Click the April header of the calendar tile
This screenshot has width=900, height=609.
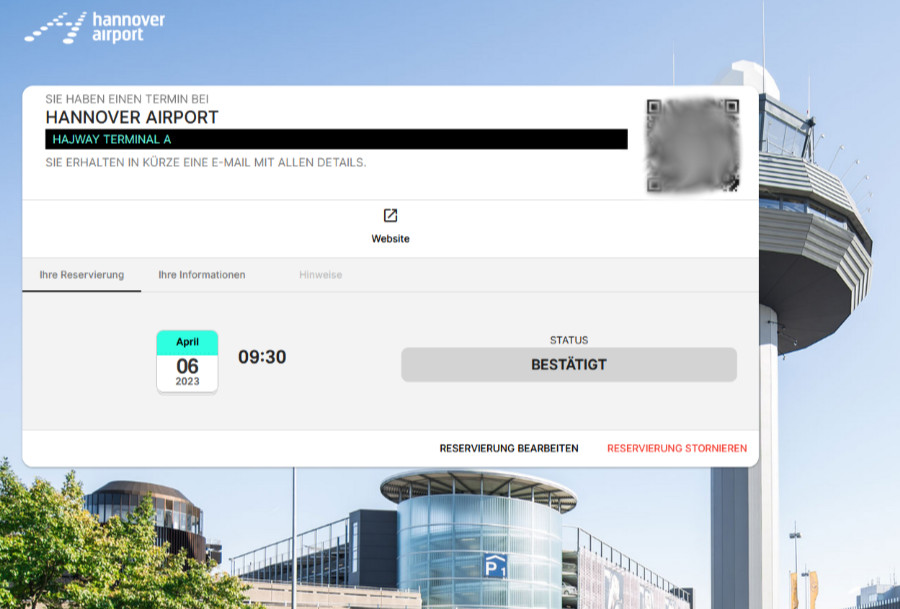[x=187, y=342]
